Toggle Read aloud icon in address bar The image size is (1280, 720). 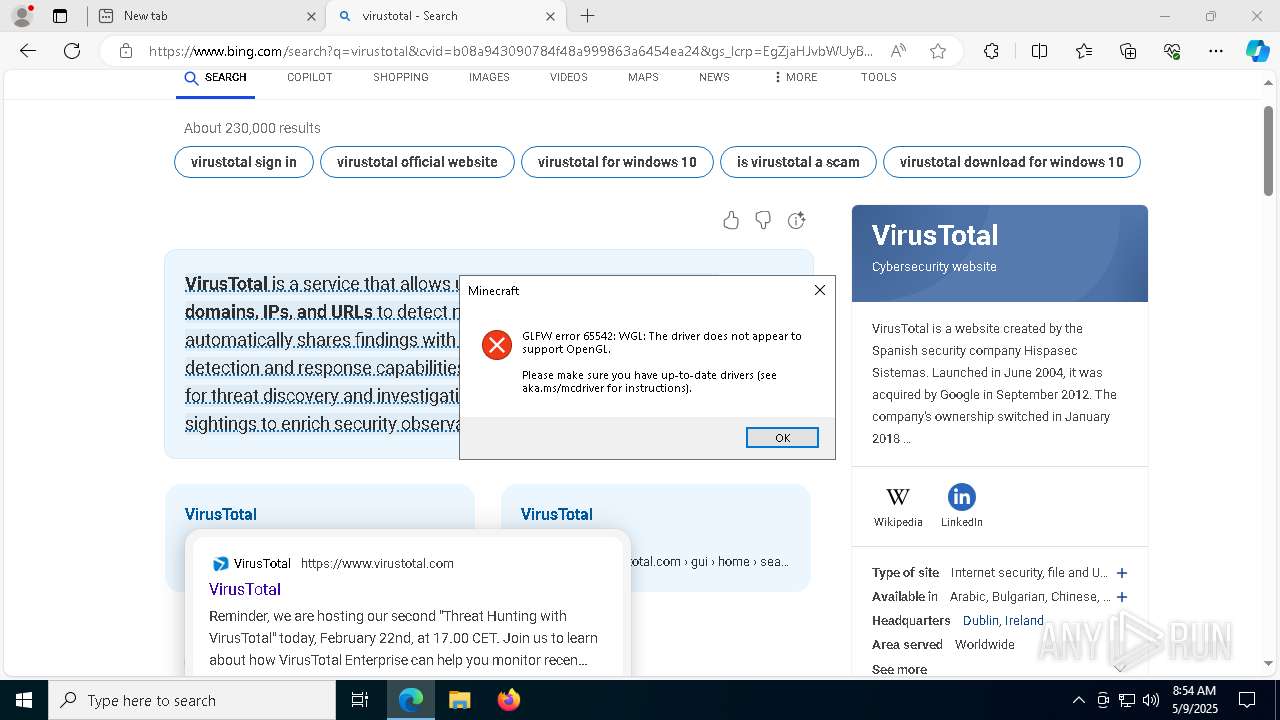pos(898,51)
